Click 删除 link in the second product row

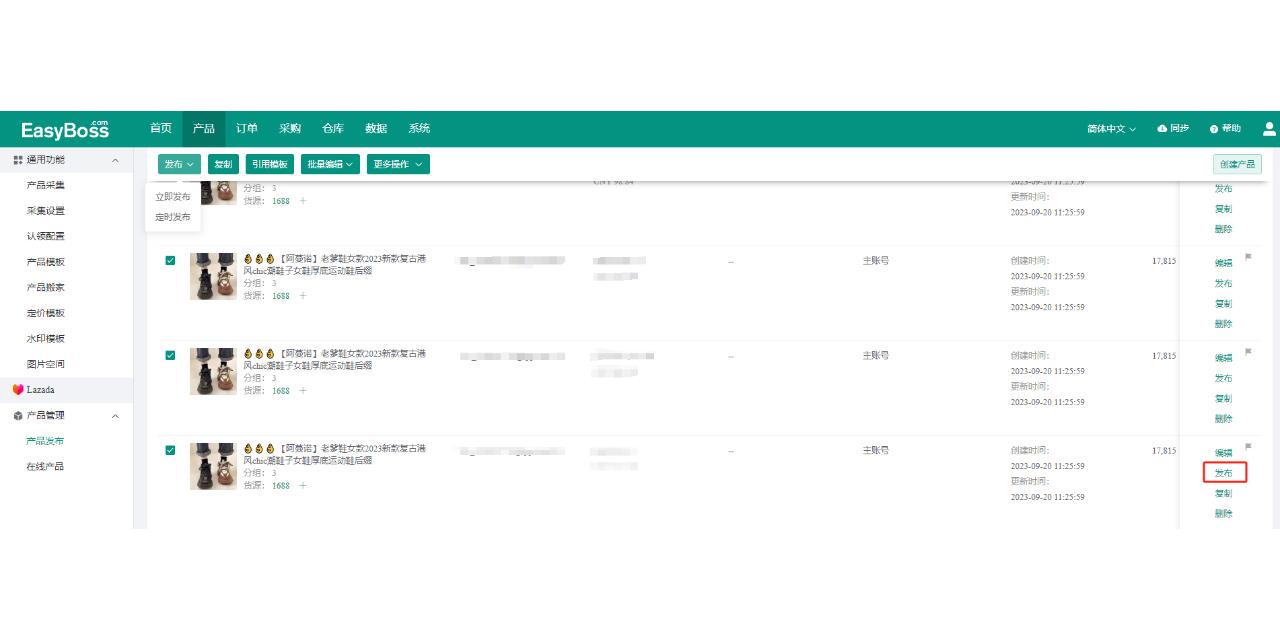pyautogui.click(x=1223, y=324)
